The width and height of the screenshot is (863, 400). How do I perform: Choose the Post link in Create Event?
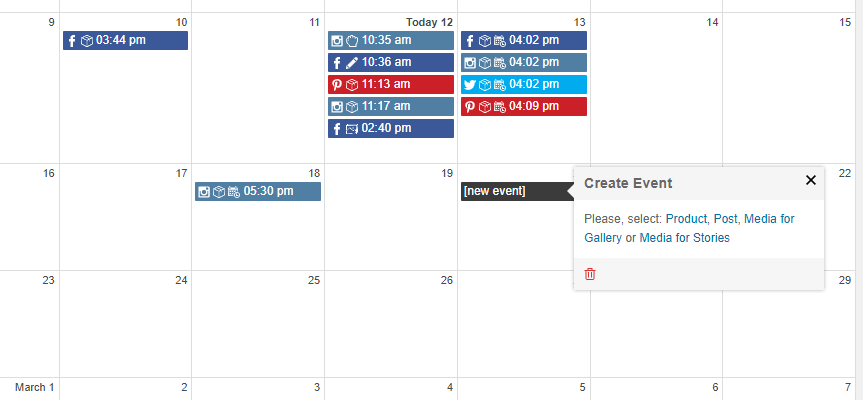click(725, 218)
